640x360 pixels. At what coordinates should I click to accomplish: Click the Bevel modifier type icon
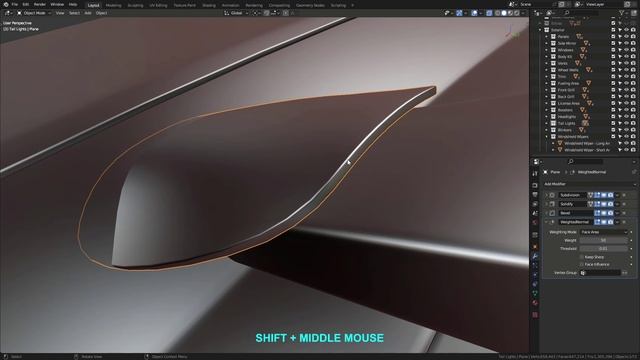click(x=552, y=213)
